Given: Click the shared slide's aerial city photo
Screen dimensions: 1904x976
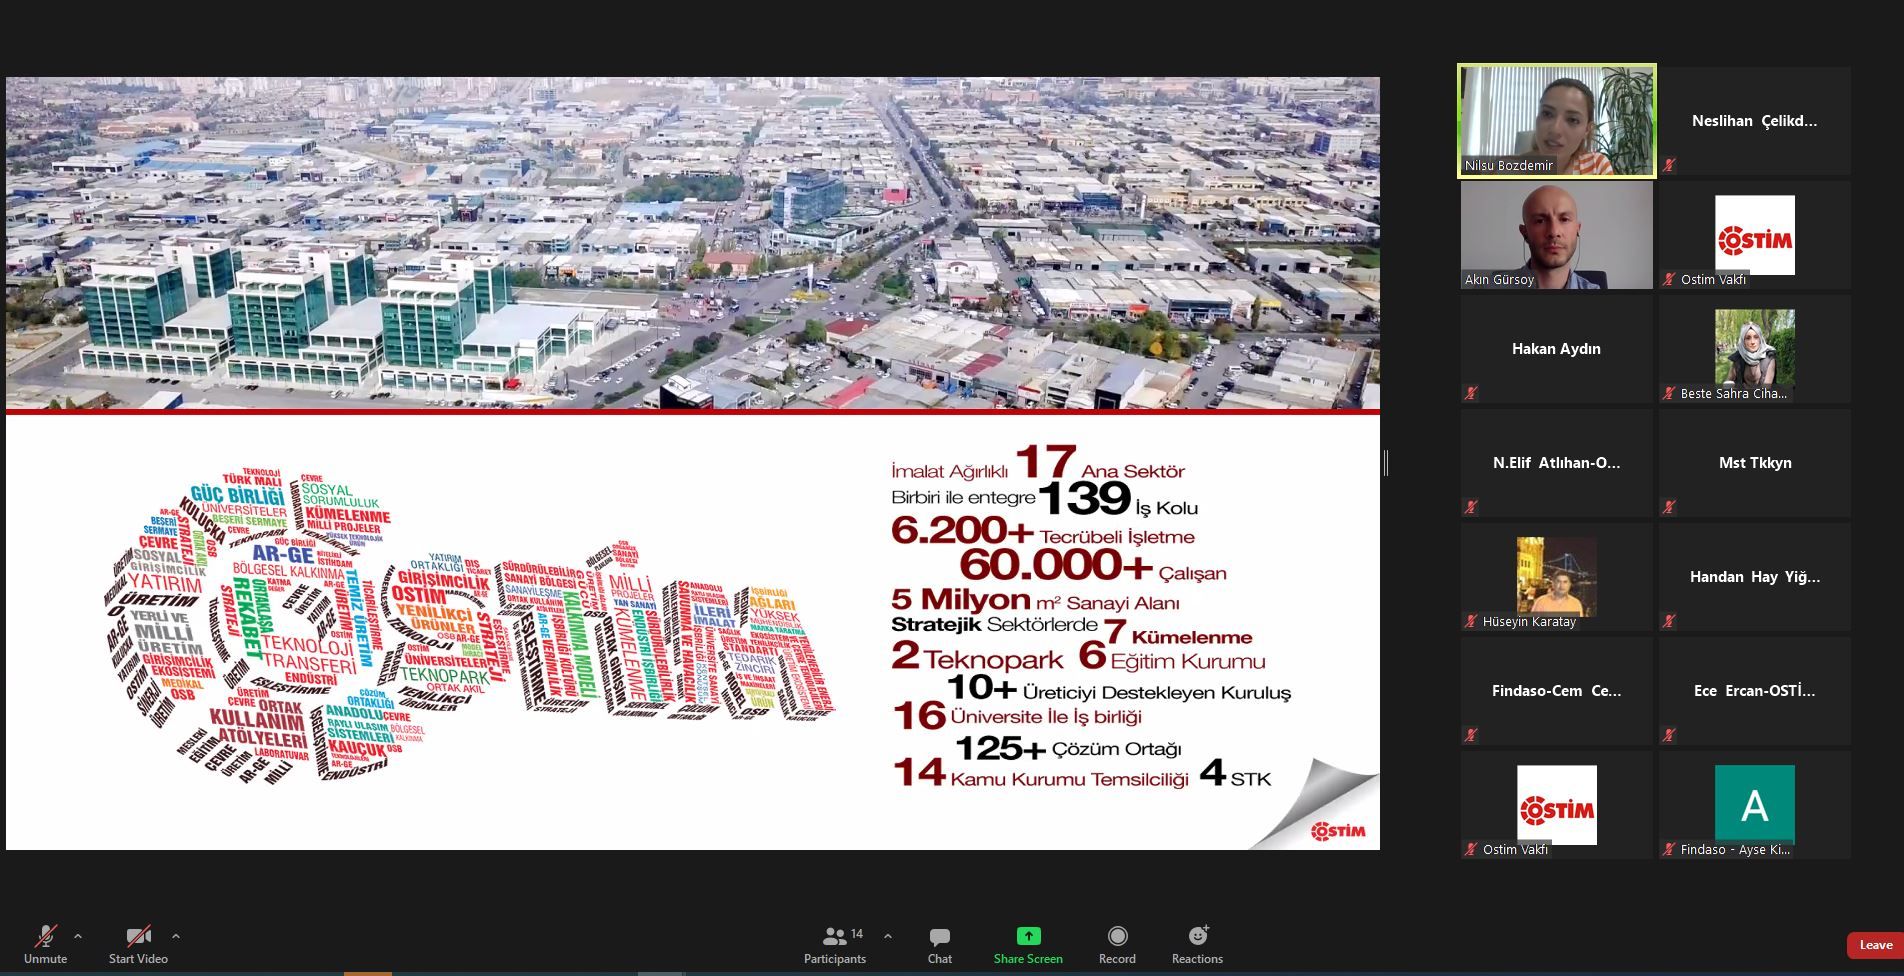Looking at the screenshot, I should [693, 242].
